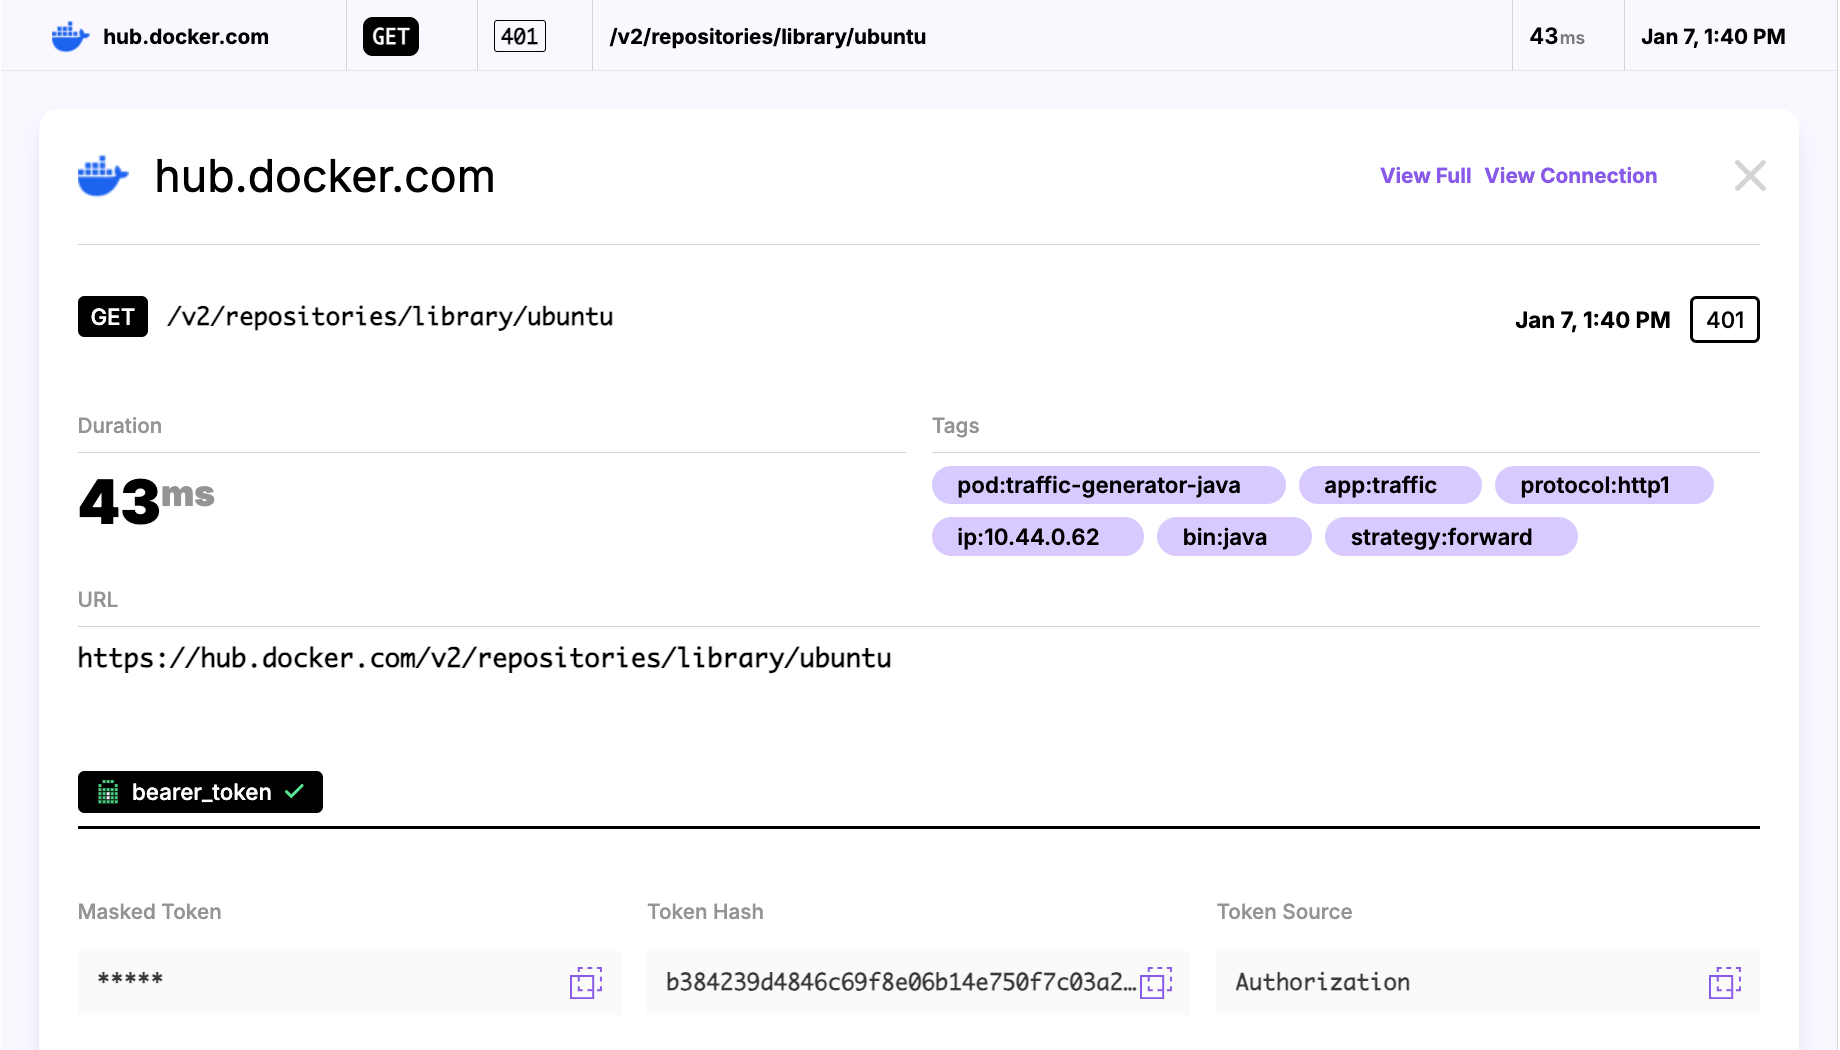
Task: Click the /v2/repositories/library/ubuntu path in header
Action: pyautogui.click(x=766, y=37)
